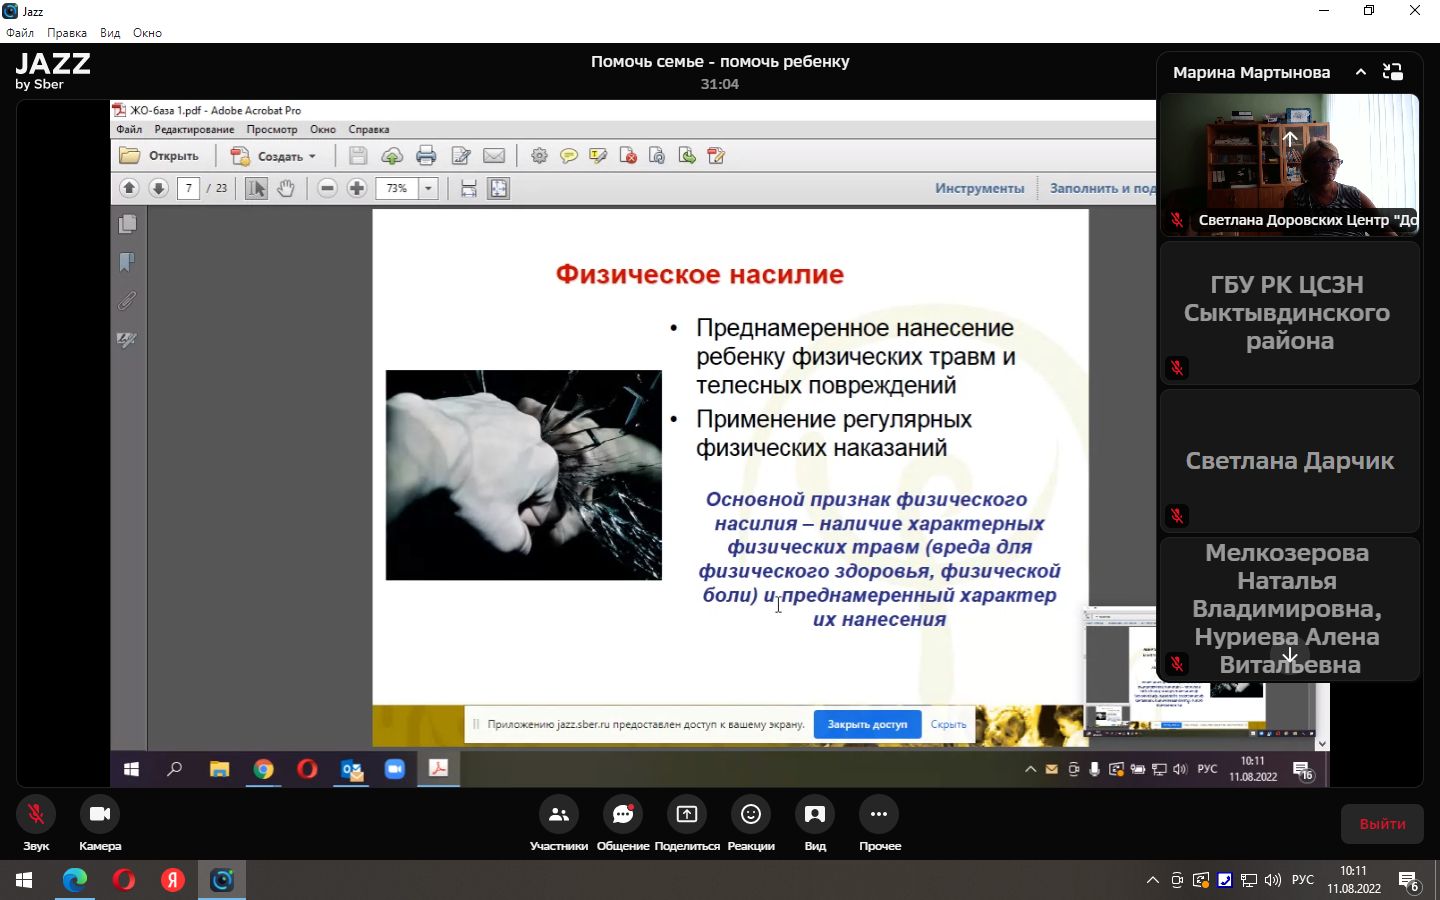This screenshot has height=900, width=1440.
Task: Open the Прочее more options menu
Action: pos(879,815)
